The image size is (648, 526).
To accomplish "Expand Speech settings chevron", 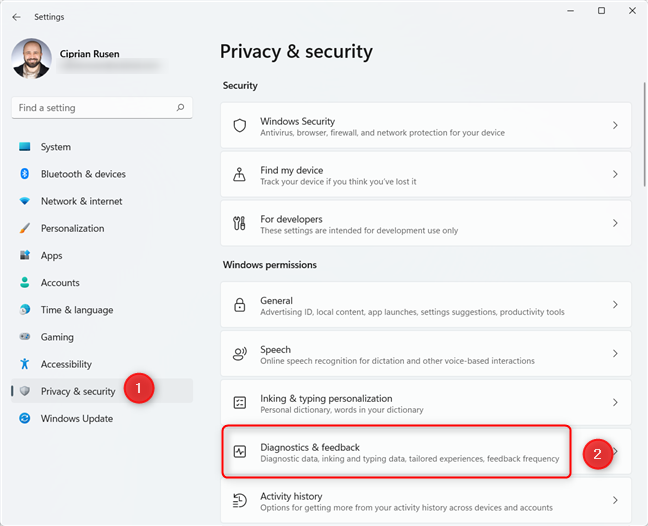I will (615, 354).
